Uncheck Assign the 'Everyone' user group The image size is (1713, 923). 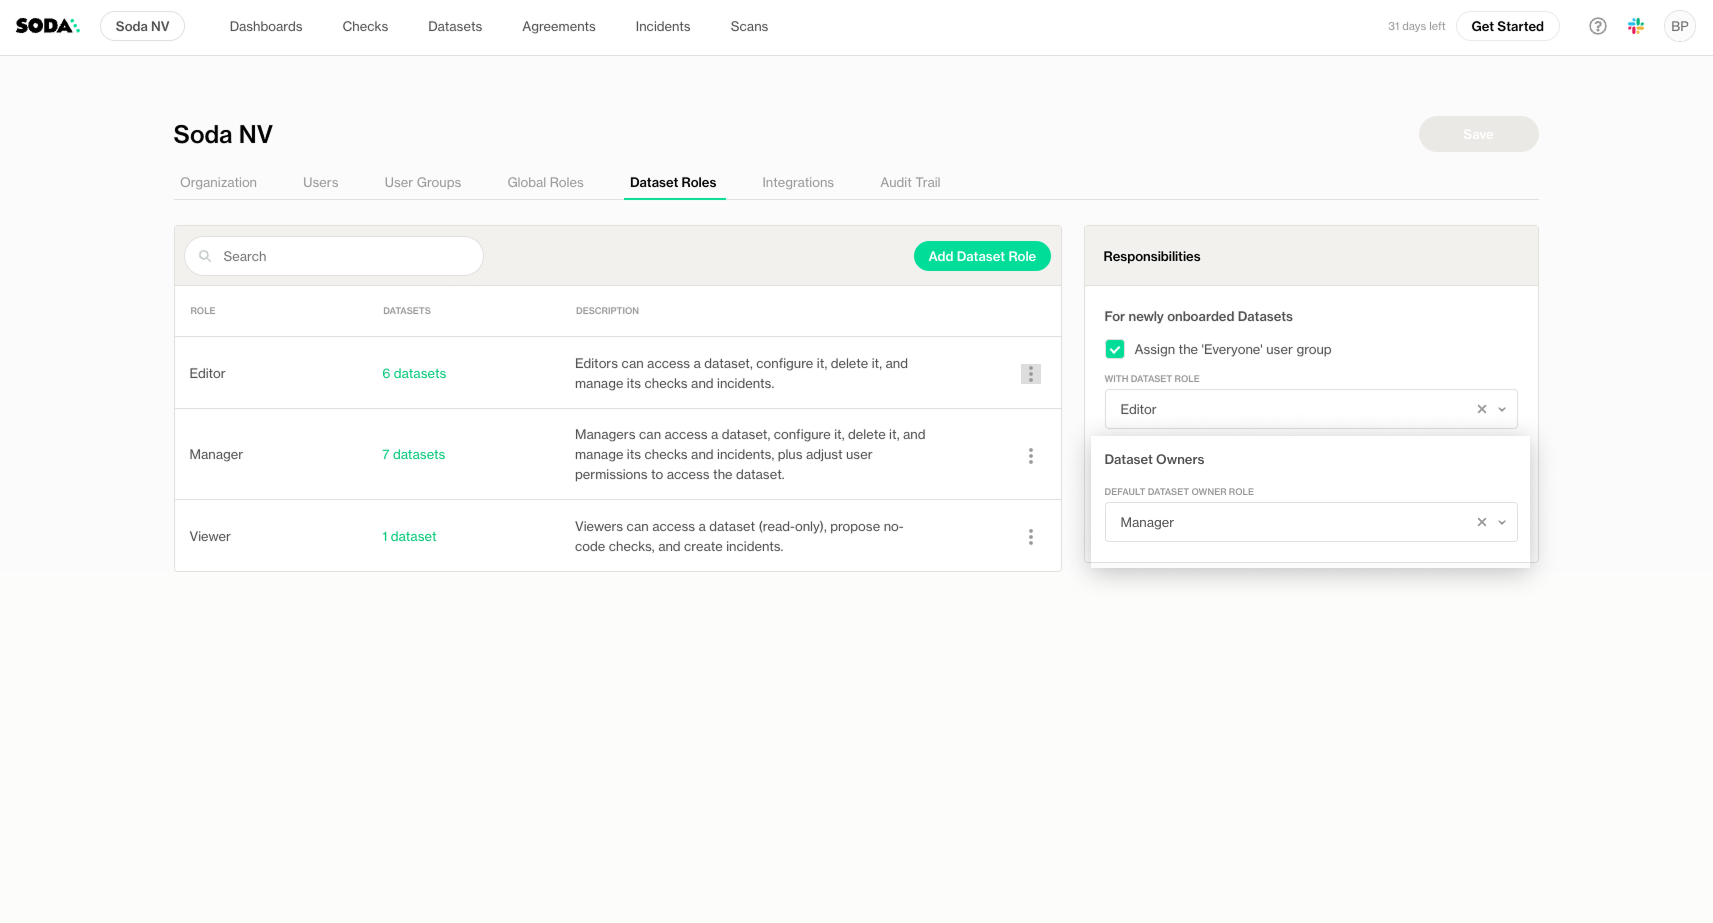(1114, 350)
